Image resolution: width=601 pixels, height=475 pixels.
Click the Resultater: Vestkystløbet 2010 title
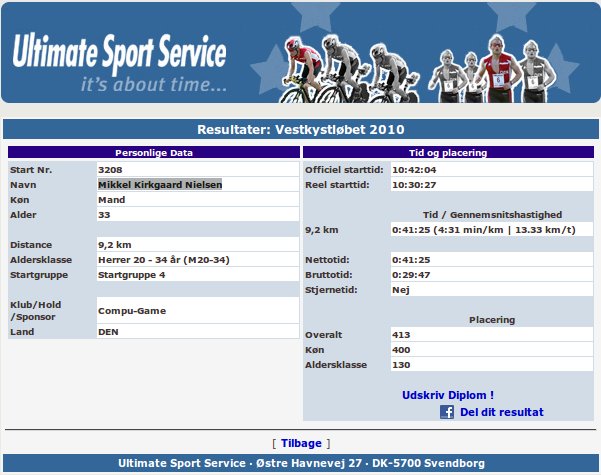[x=301, y=130]
